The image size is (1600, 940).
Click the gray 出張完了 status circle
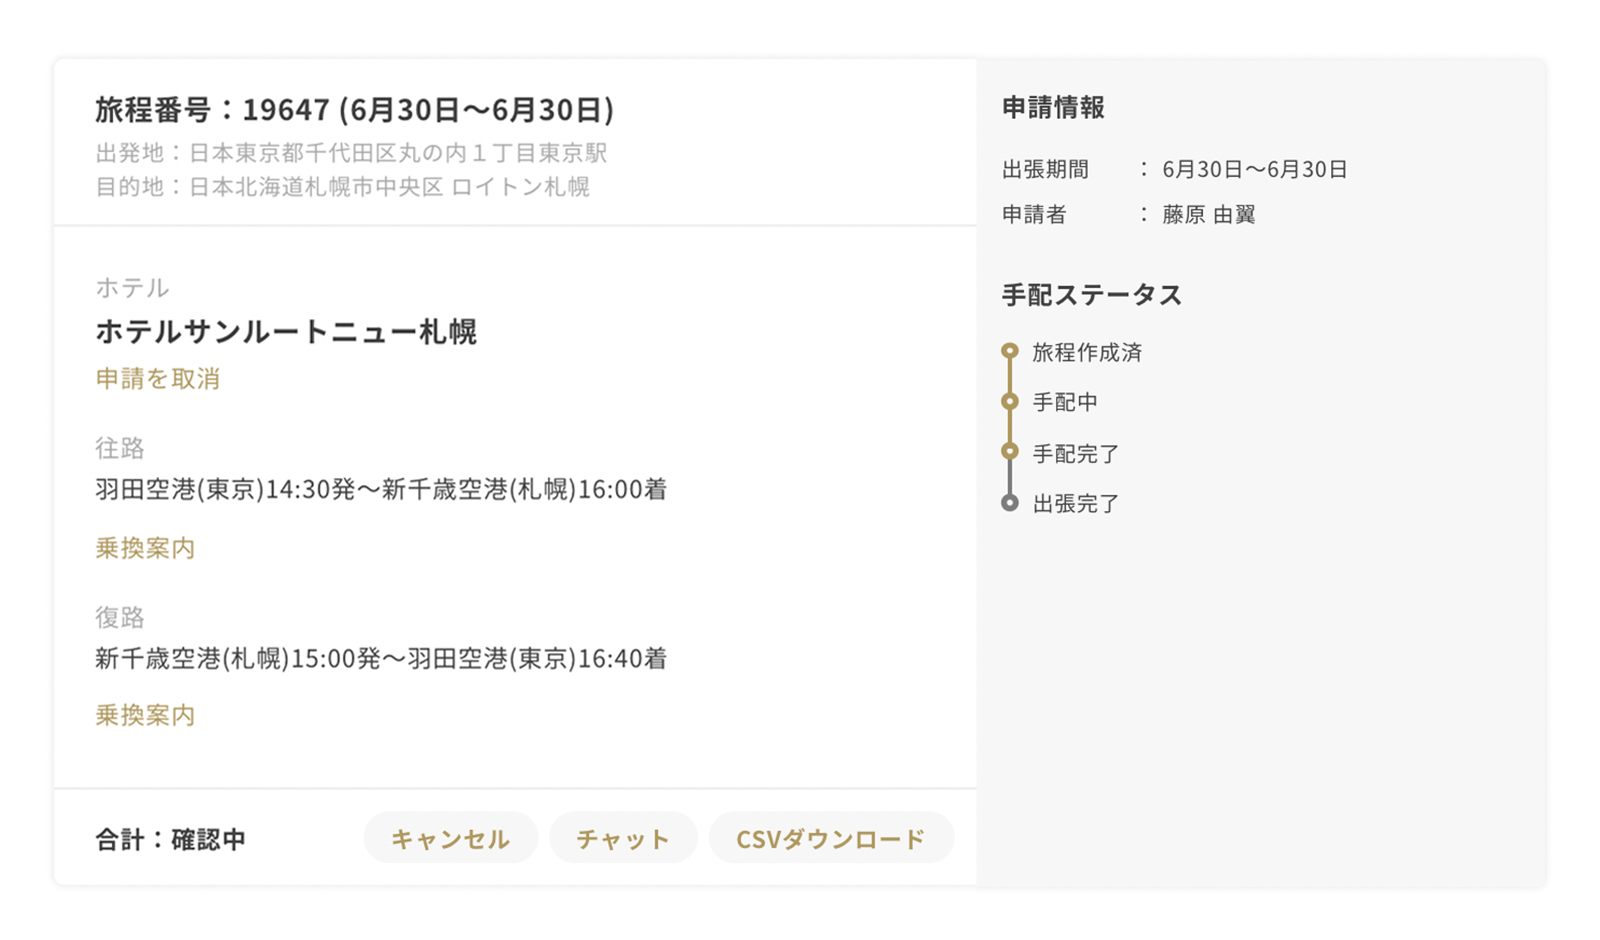[x=1010, y=503]
